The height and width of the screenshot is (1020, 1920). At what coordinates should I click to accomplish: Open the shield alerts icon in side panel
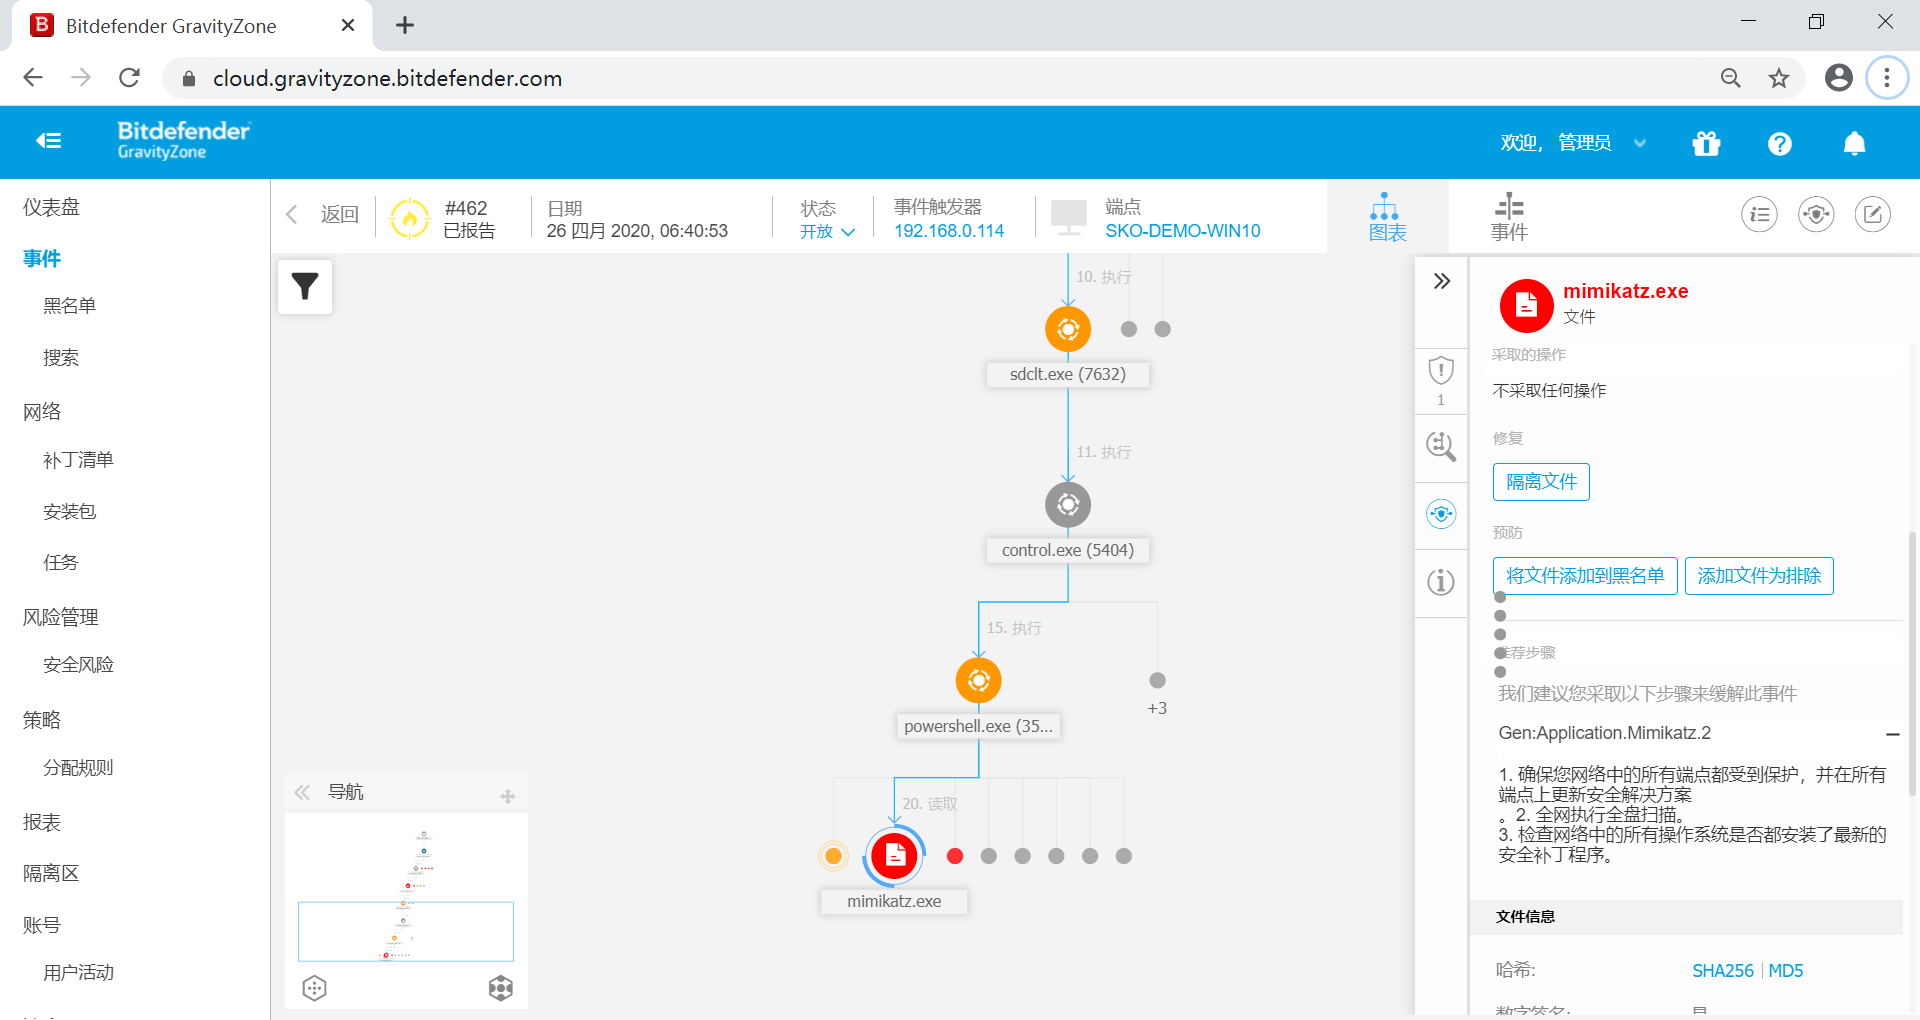[1441, 371]
